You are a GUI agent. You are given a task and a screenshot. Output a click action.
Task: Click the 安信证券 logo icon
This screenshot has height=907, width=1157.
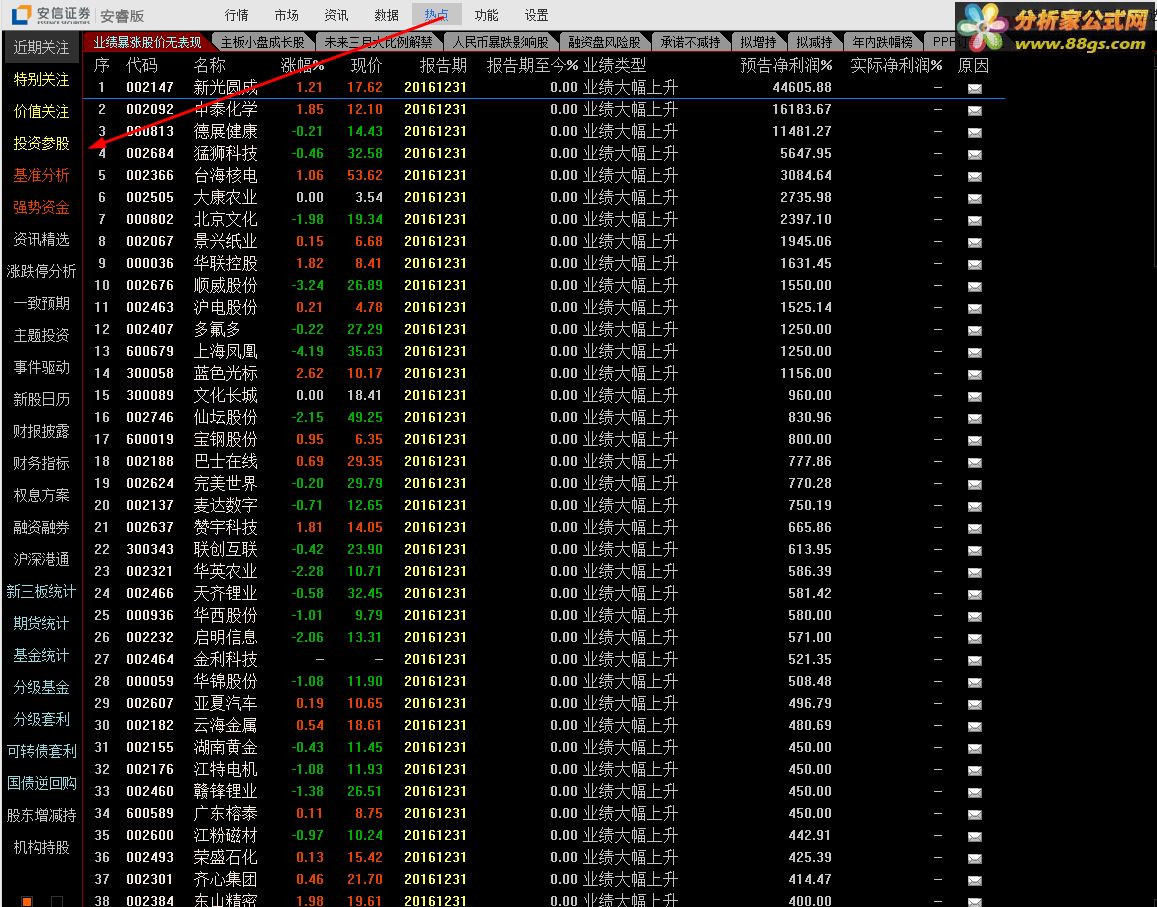(21, 14)
